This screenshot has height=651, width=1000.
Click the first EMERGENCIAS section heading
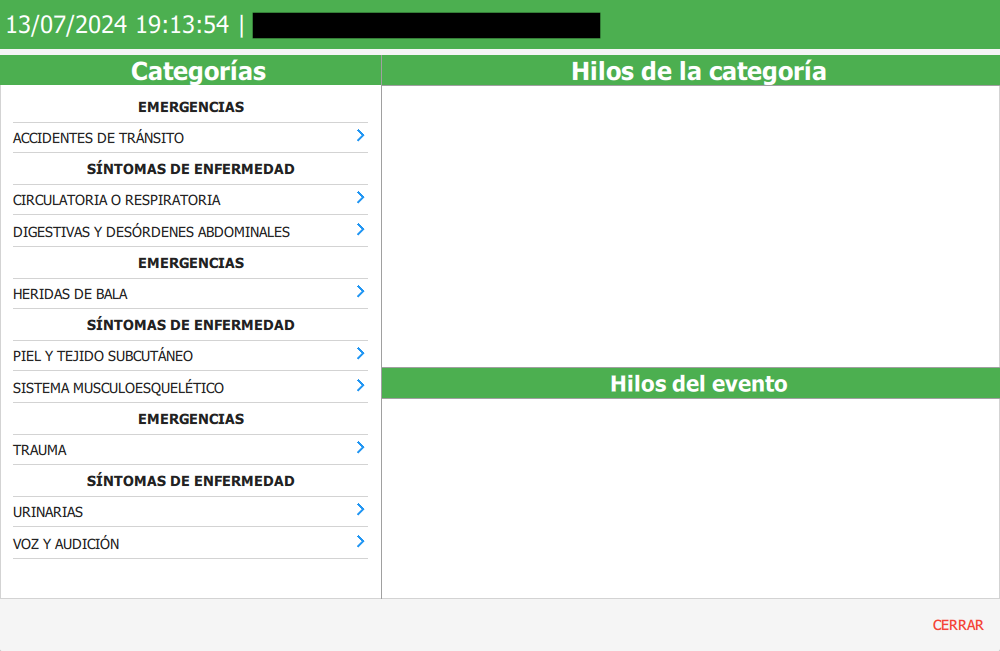point(190,106)
